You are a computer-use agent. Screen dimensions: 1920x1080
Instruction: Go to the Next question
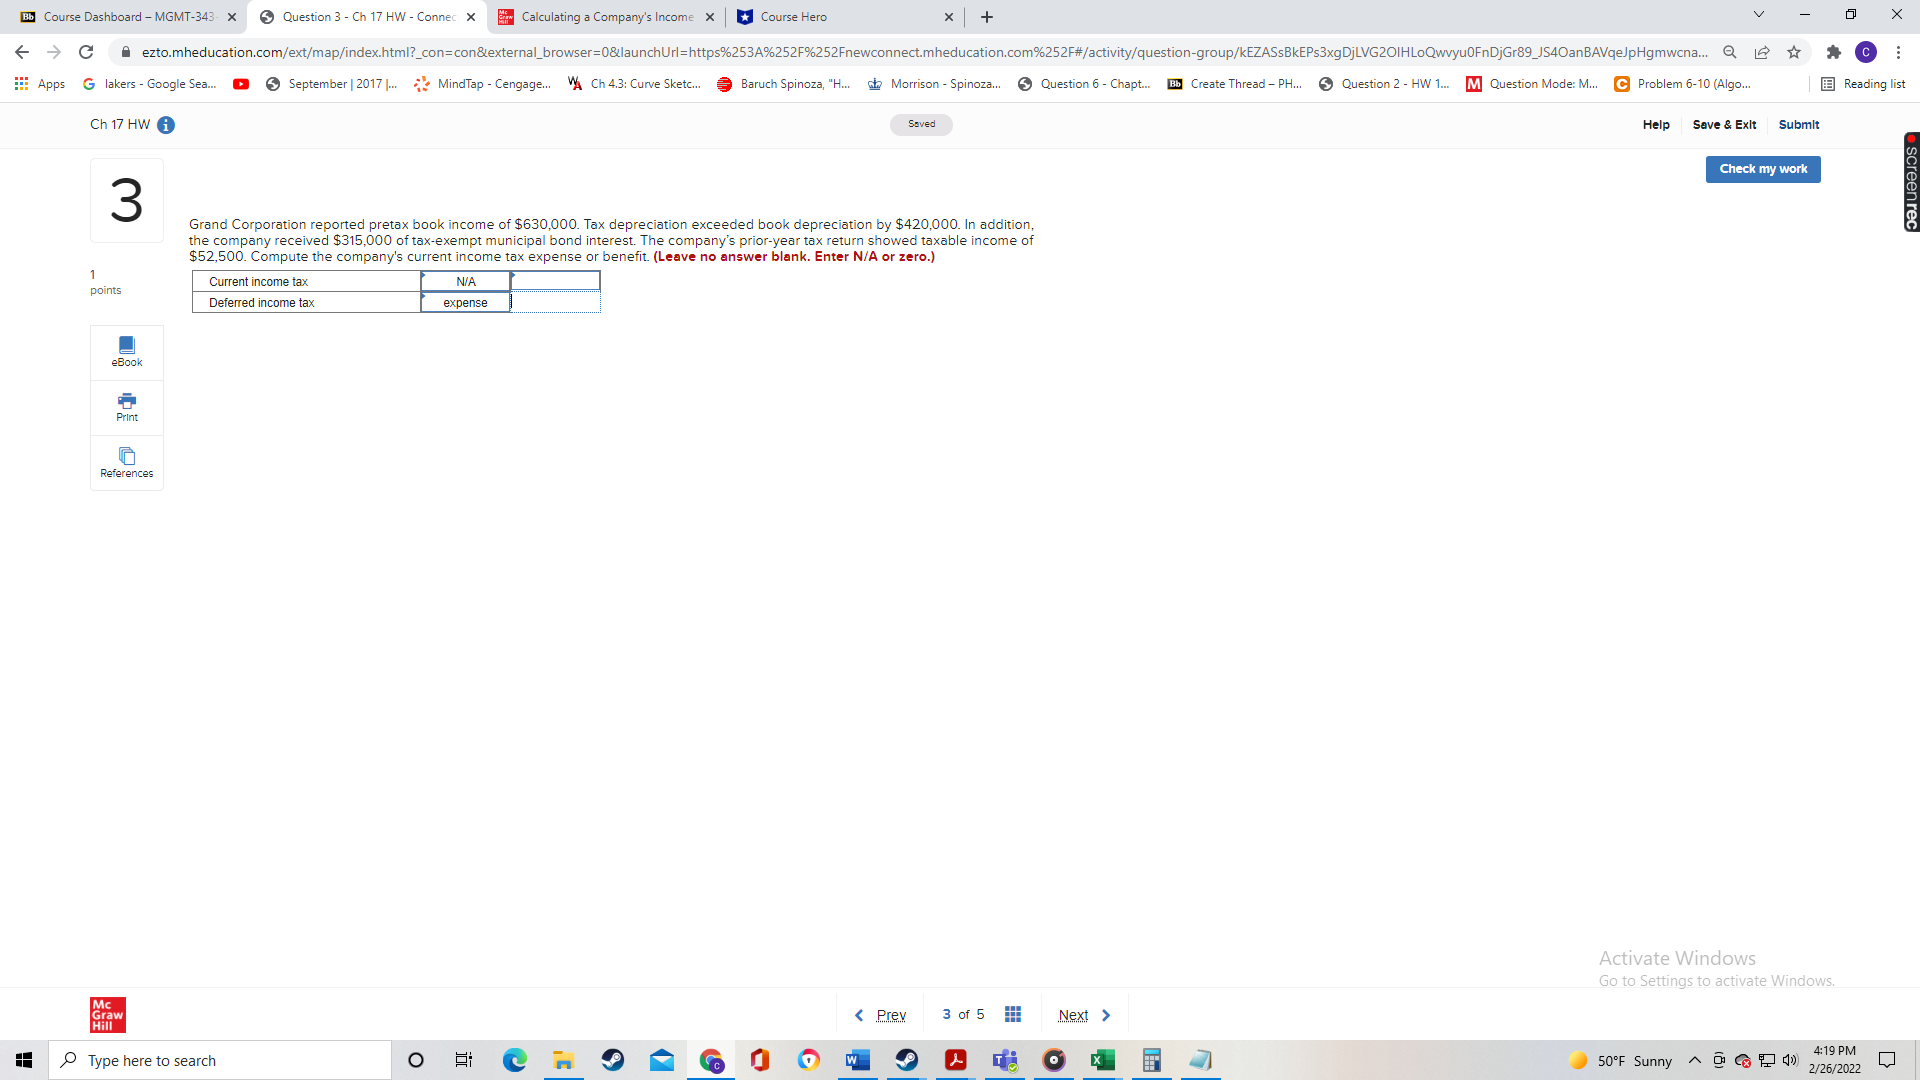(x=1072, y=1014)
